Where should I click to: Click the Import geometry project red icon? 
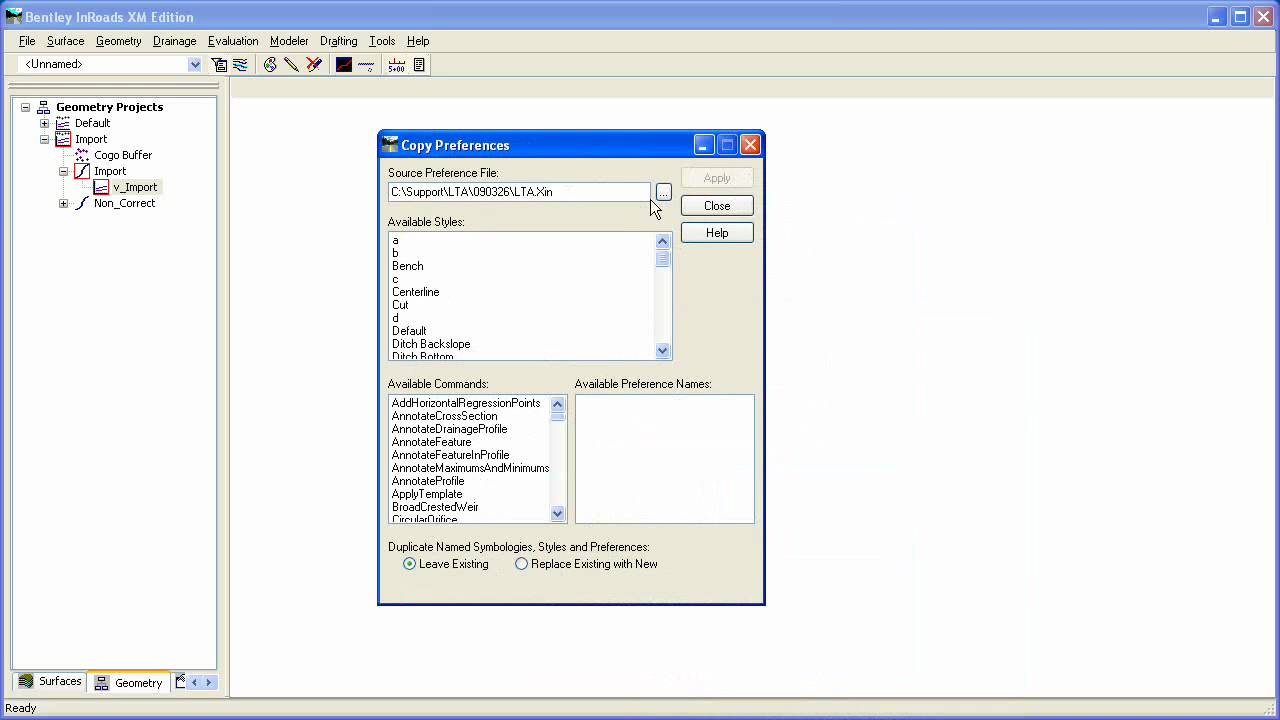point(63,139)
